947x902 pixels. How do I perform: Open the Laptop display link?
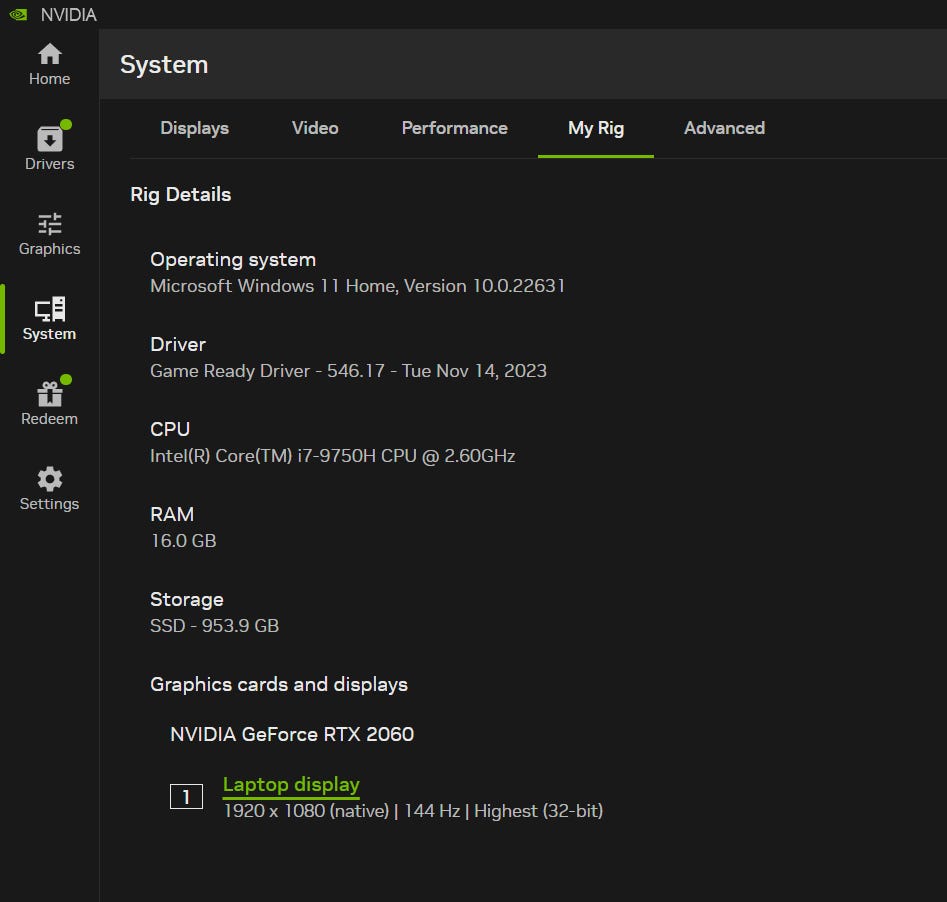[291, 785]
